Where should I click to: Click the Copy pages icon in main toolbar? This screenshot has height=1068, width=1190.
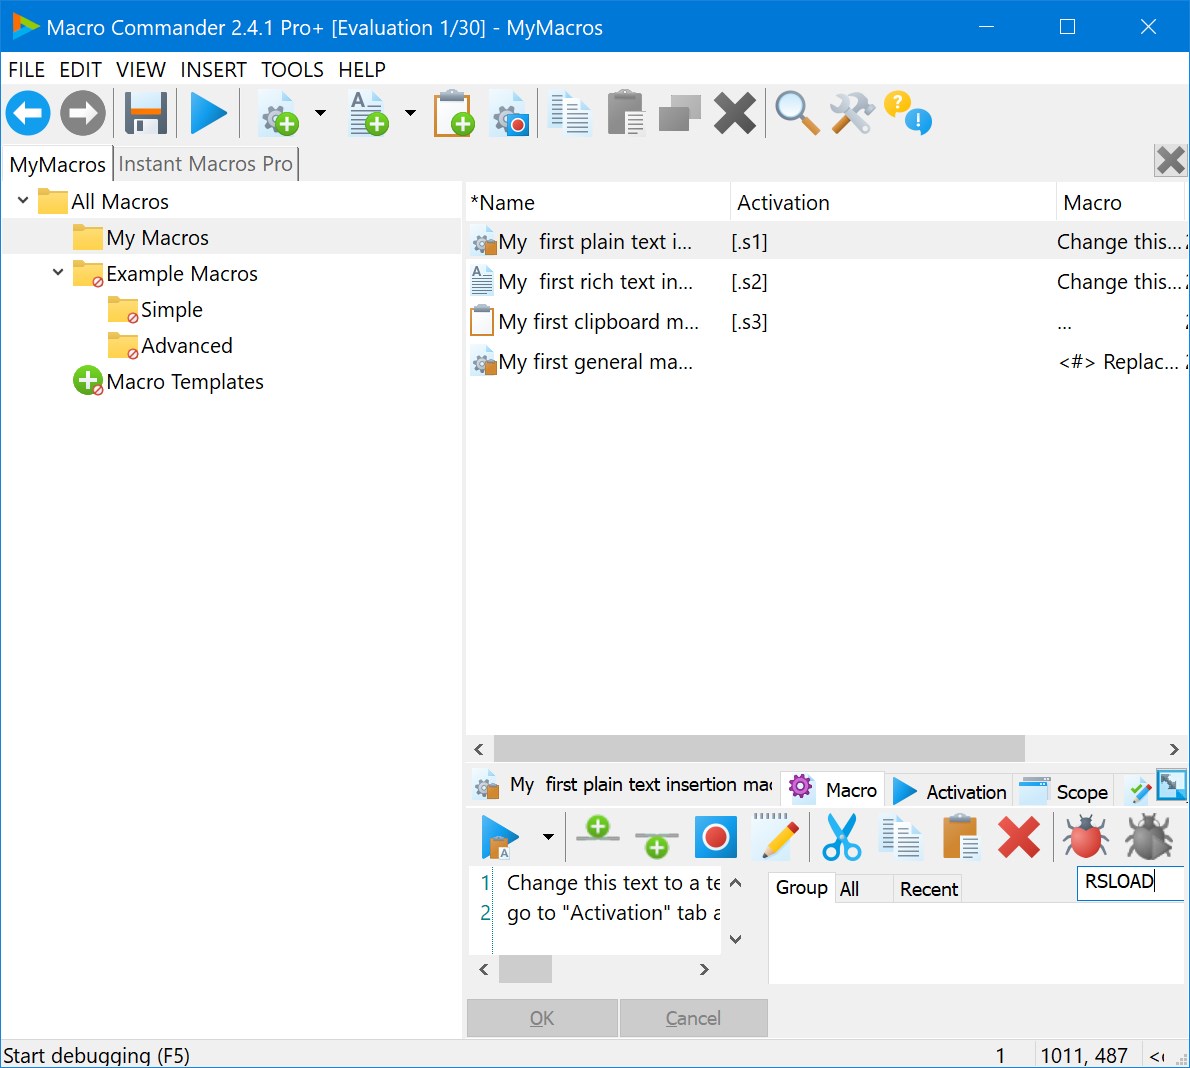coord(569,113)
